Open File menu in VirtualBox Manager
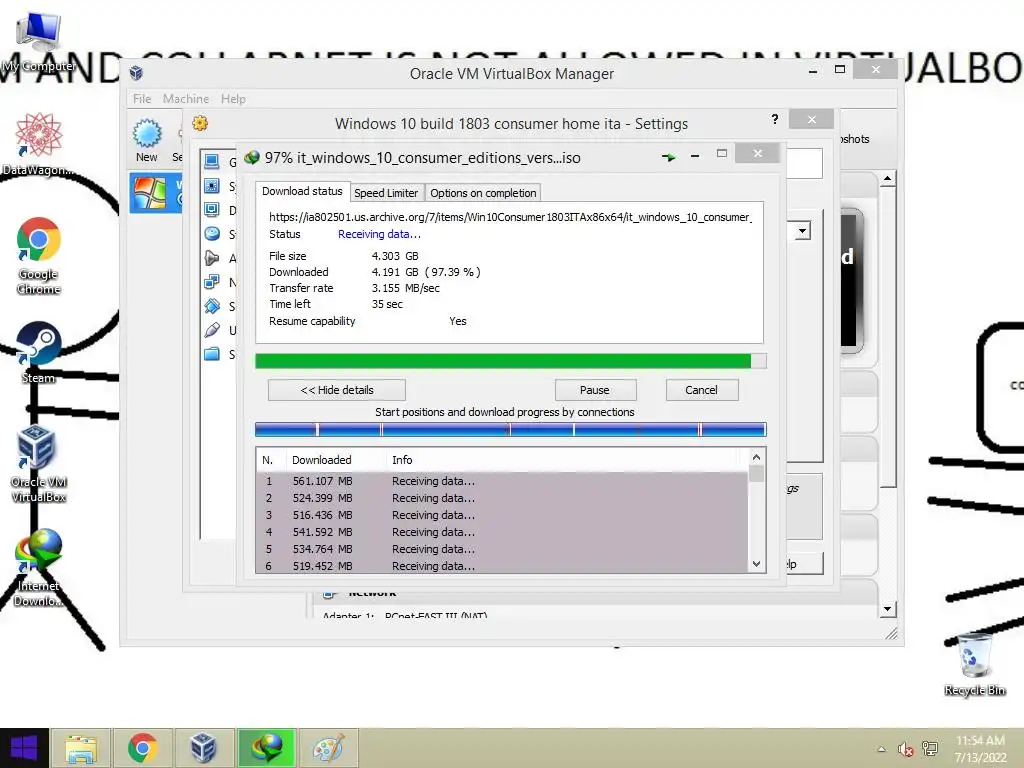 pyautogui.click(x=142, y=99)
